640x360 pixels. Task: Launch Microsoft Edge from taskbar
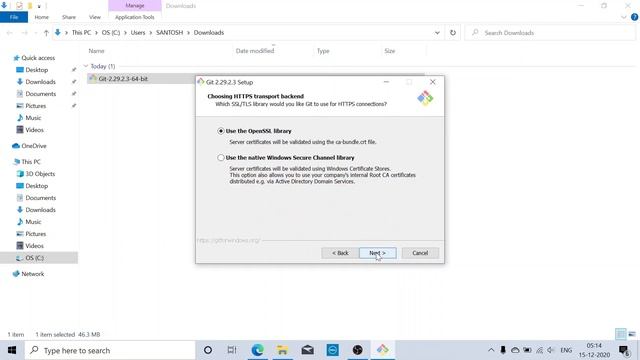point(257,350)
